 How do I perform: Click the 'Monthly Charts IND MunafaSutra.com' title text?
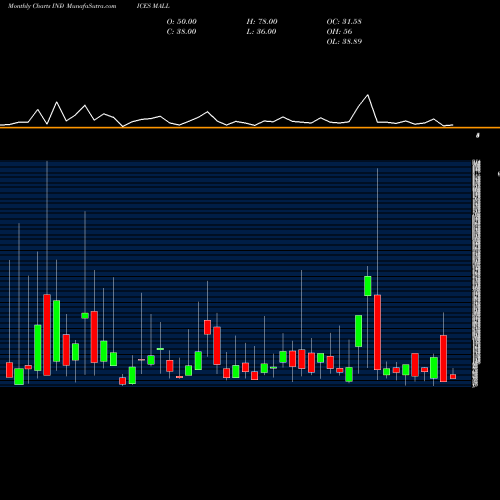(62, 6)
